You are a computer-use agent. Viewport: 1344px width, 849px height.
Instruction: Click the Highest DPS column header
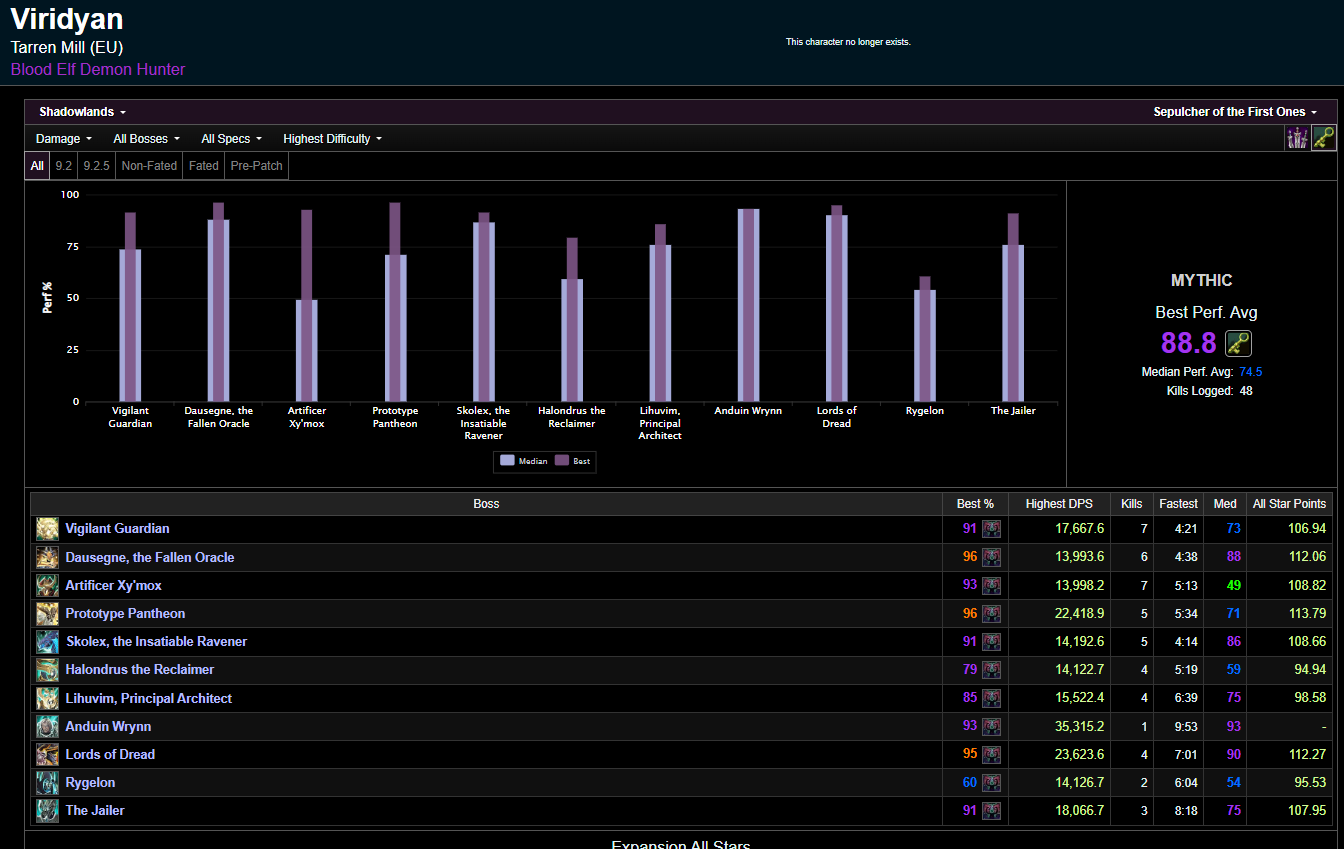click(1059, 504)
